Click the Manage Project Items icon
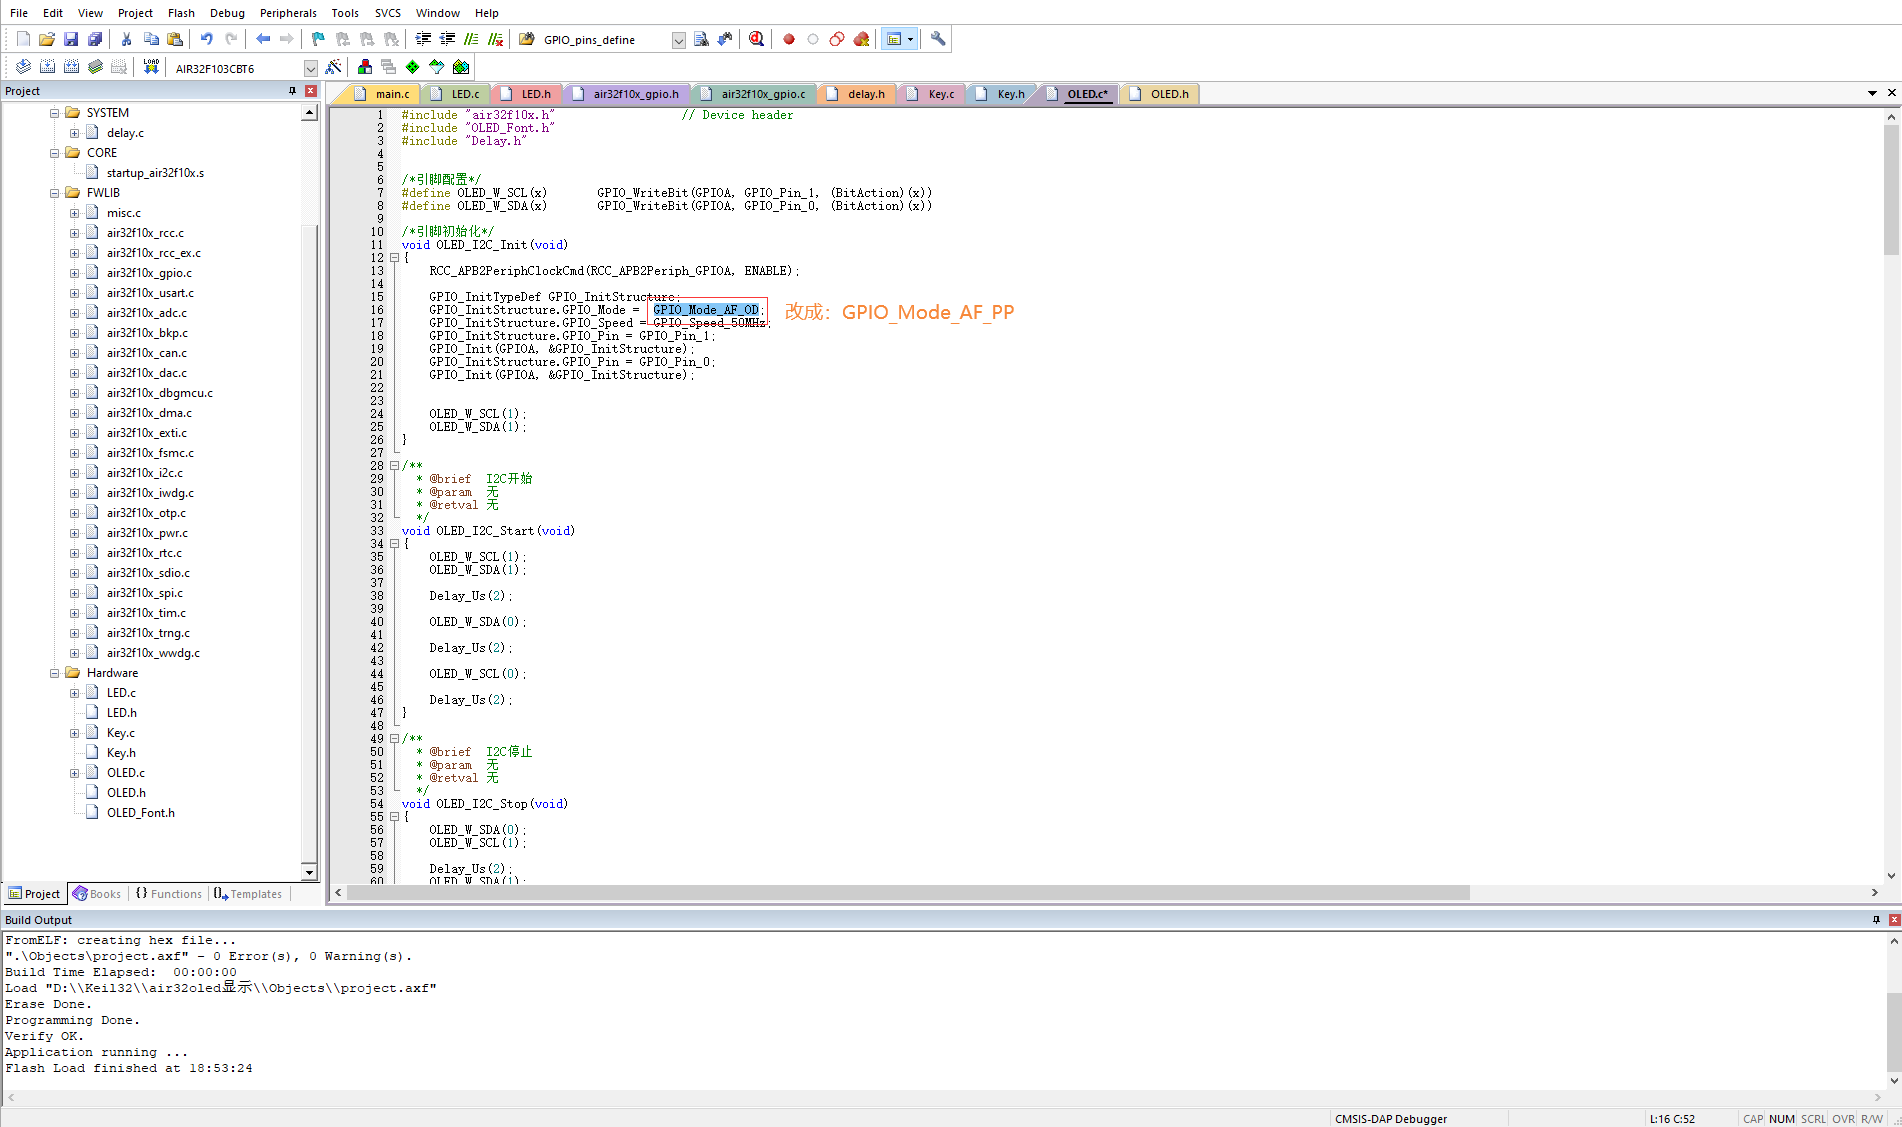Viewport: 1902px width, 1127px height. pos(365,67)
